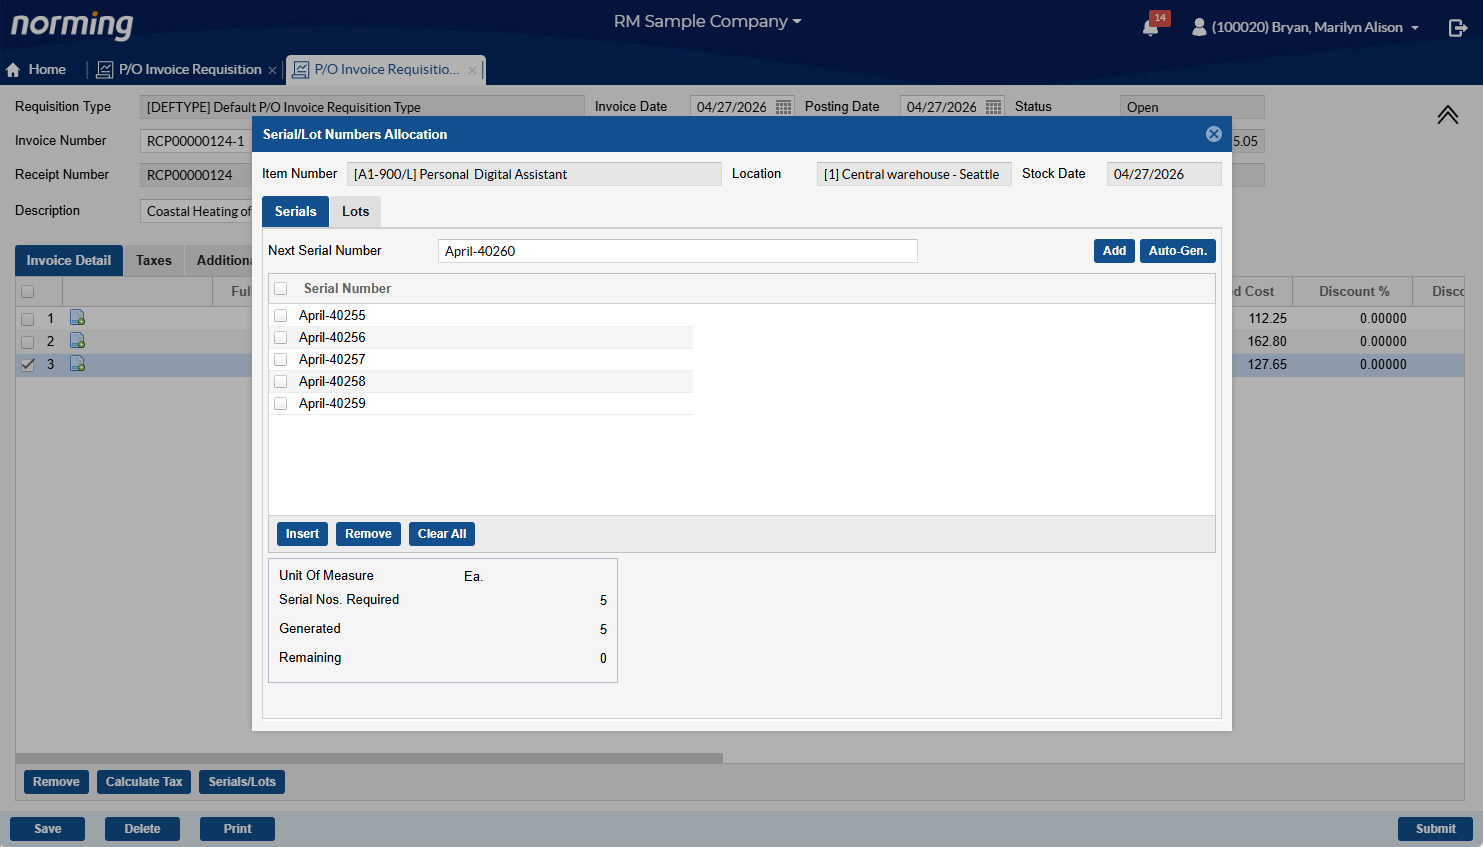Click the logout icon in header
Image resolution: width=1483 pixels, height=847 pixels.
tap(1457, 28)
